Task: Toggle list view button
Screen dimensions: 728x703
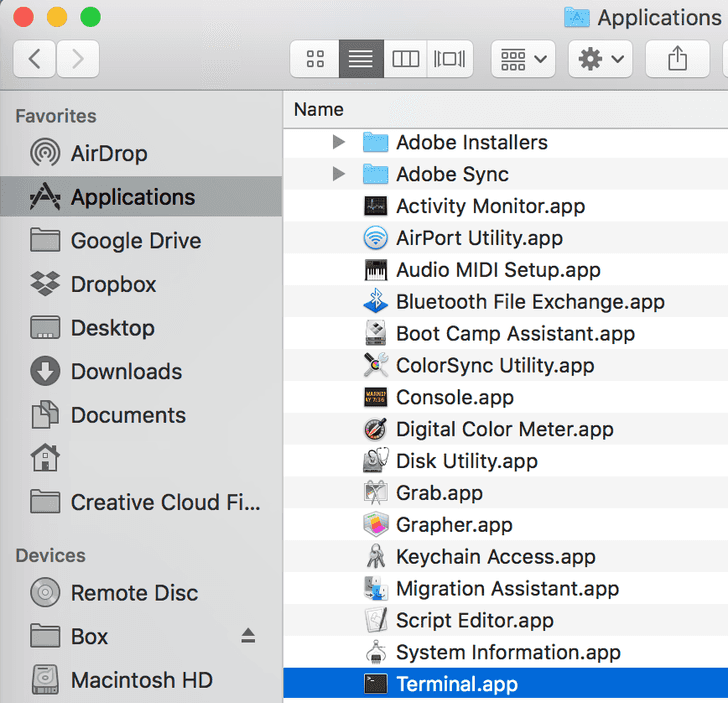Action: [x=361, y=59]
